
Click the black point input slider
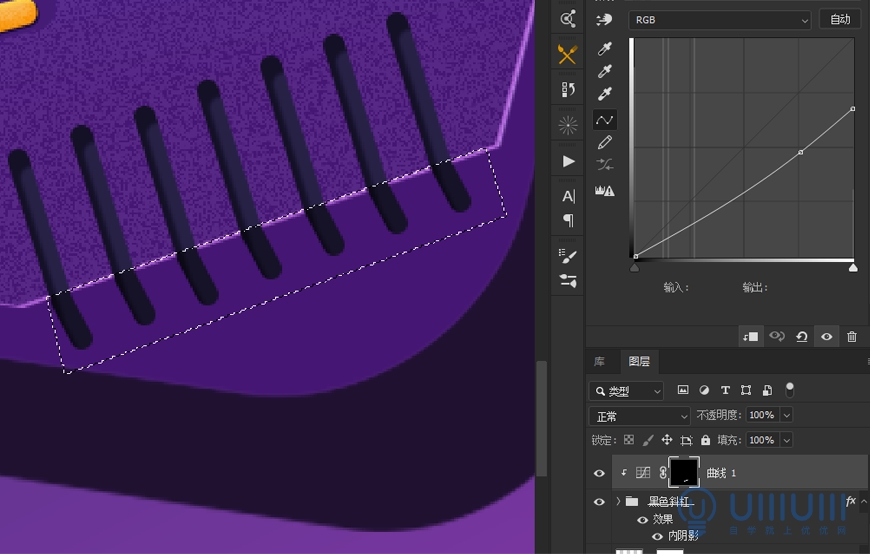635,268
